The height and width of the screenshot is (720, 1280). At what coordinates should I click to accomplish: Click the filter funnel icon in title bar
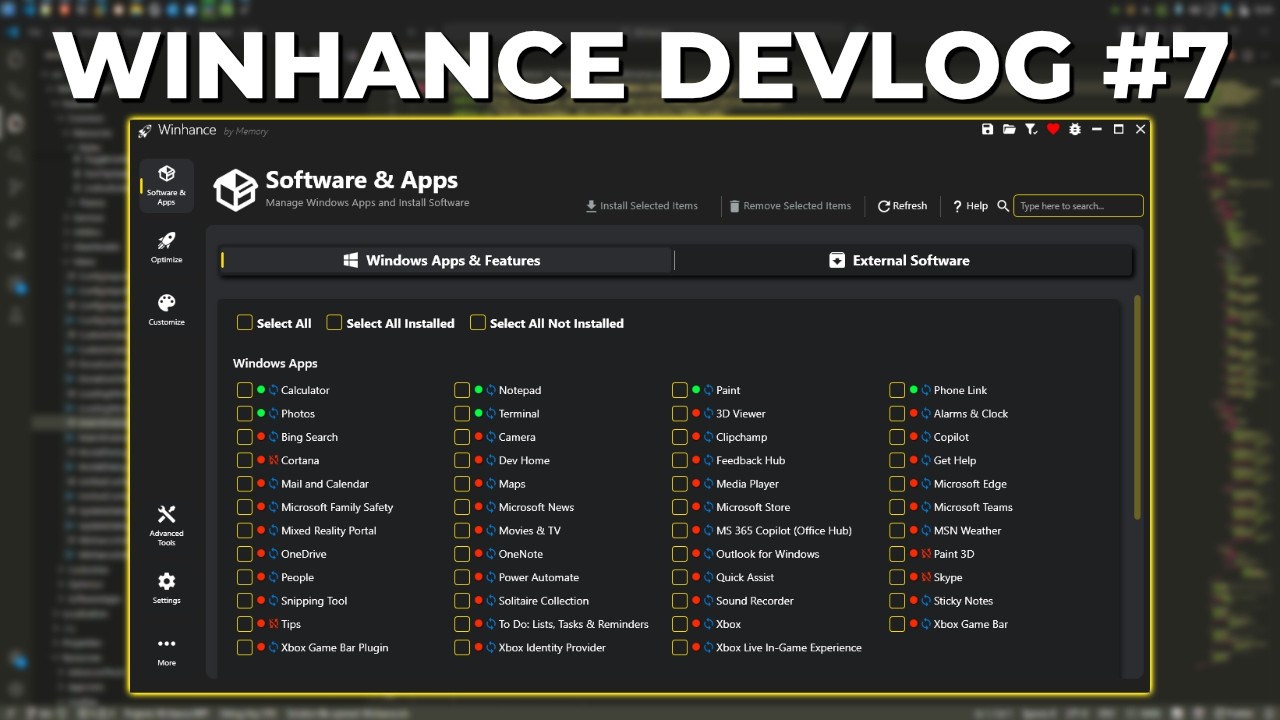point(1031,130)
